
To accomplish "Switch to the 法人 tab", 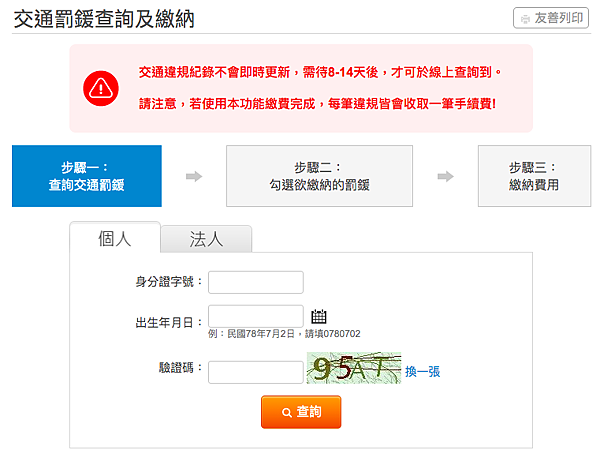I will (206, 239).
